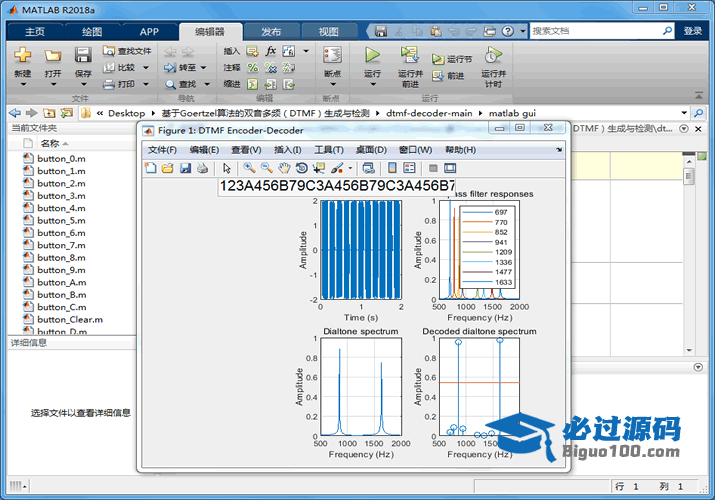Click the Breakpoints icon

(x=332, y=55)
